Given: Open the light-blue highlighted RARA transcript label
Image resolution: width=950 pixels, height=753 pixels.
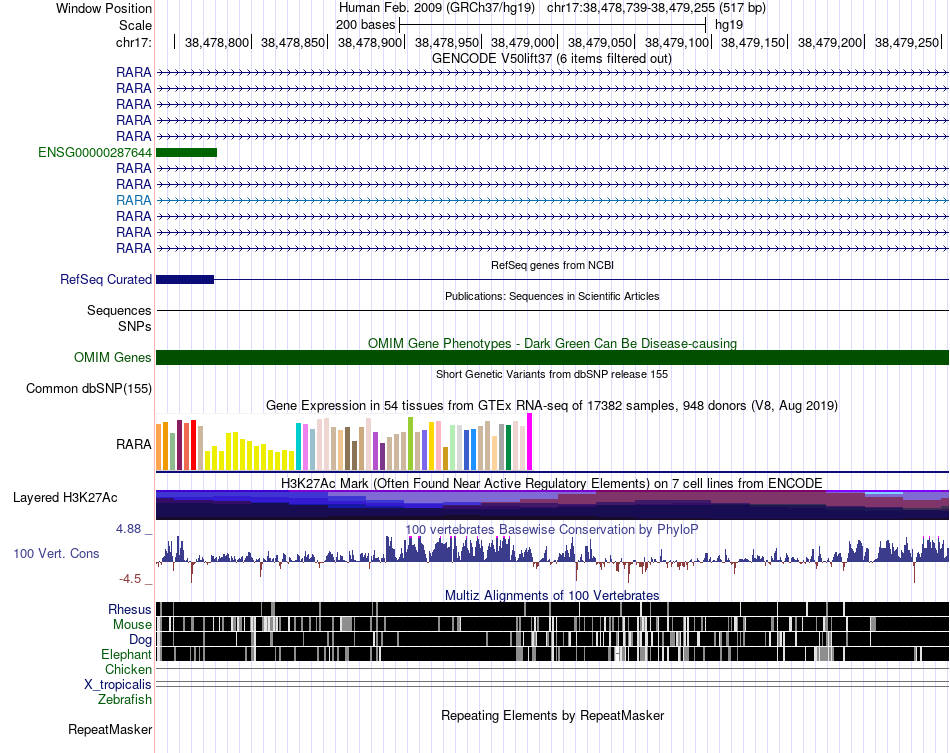Looking at the screenshot, I should pyautogui.click(x=134, y=200).
